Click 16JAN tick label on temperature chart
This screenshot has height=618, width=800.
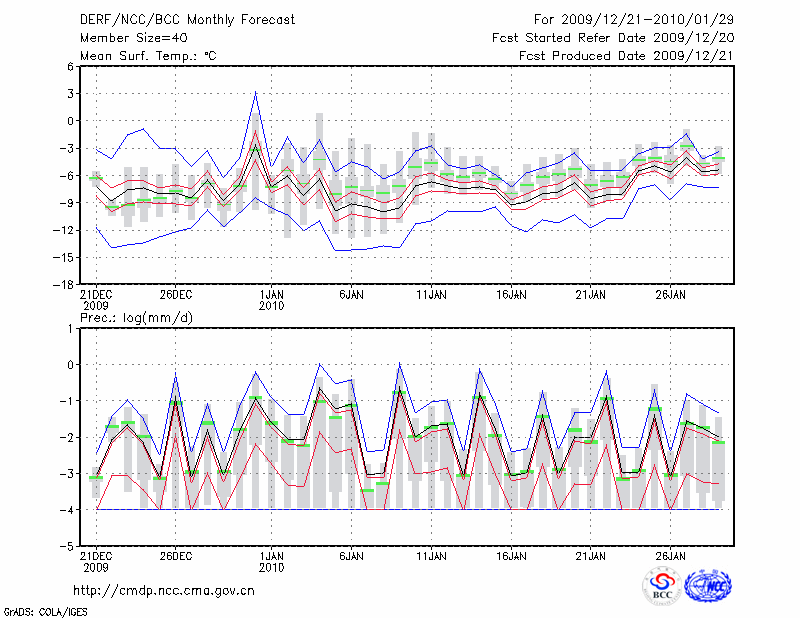(511, 295)
